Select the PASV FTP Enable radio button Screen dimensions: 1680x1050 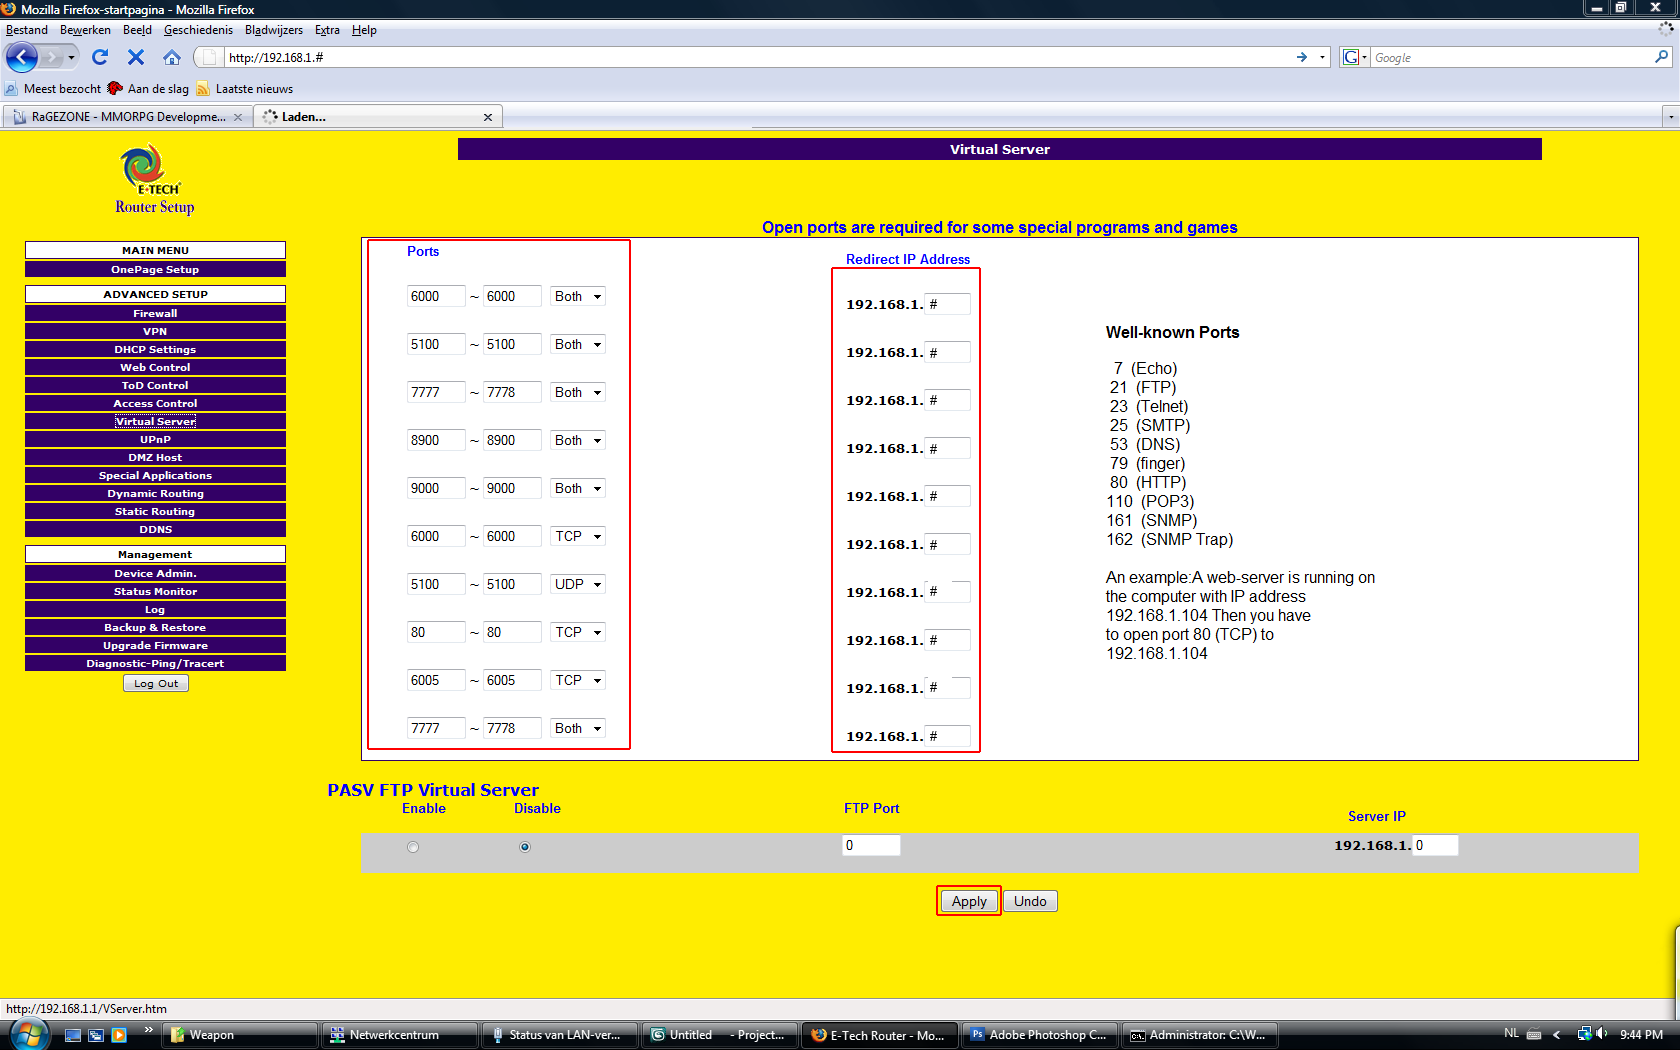coord(413,847)
